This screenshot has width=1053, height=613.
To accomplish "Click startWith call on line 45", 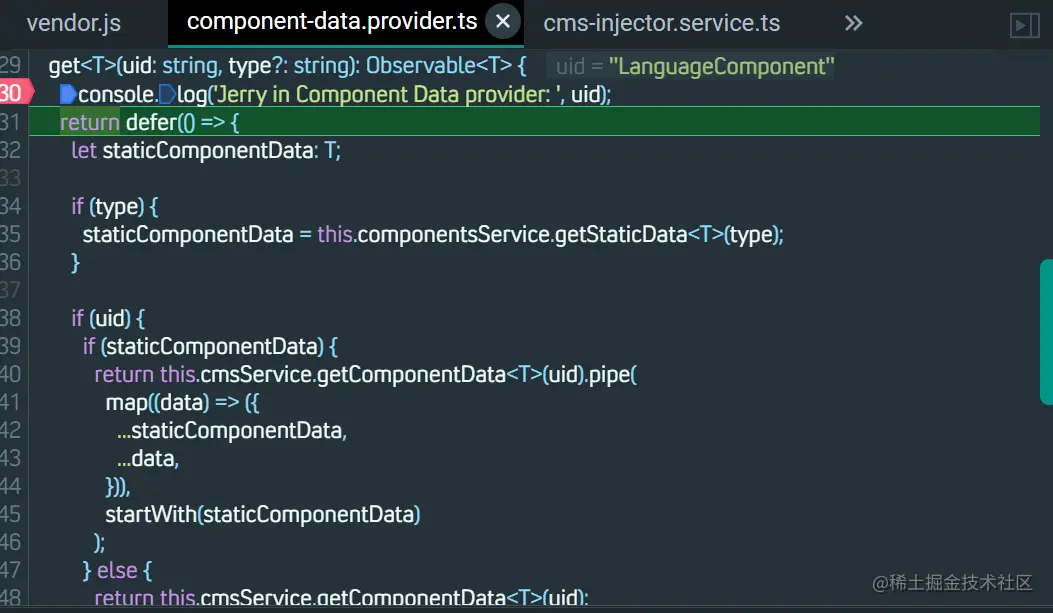I will (x=150, y=514).
